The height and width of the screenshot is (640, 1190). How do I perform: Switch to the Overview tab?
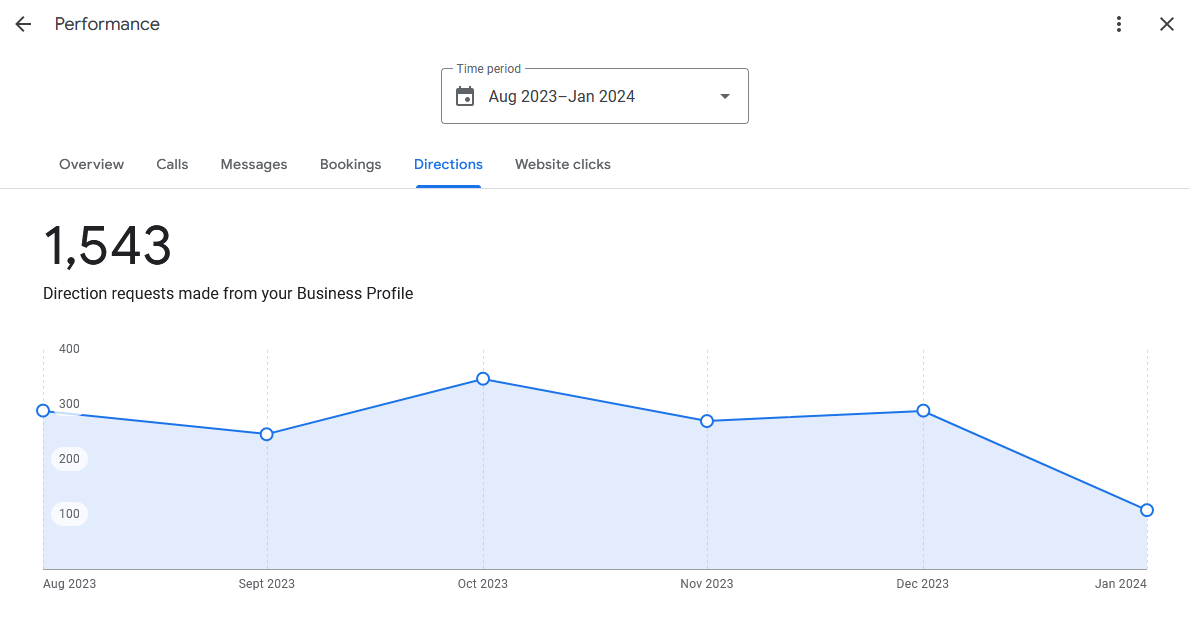(x=91, y=164)
